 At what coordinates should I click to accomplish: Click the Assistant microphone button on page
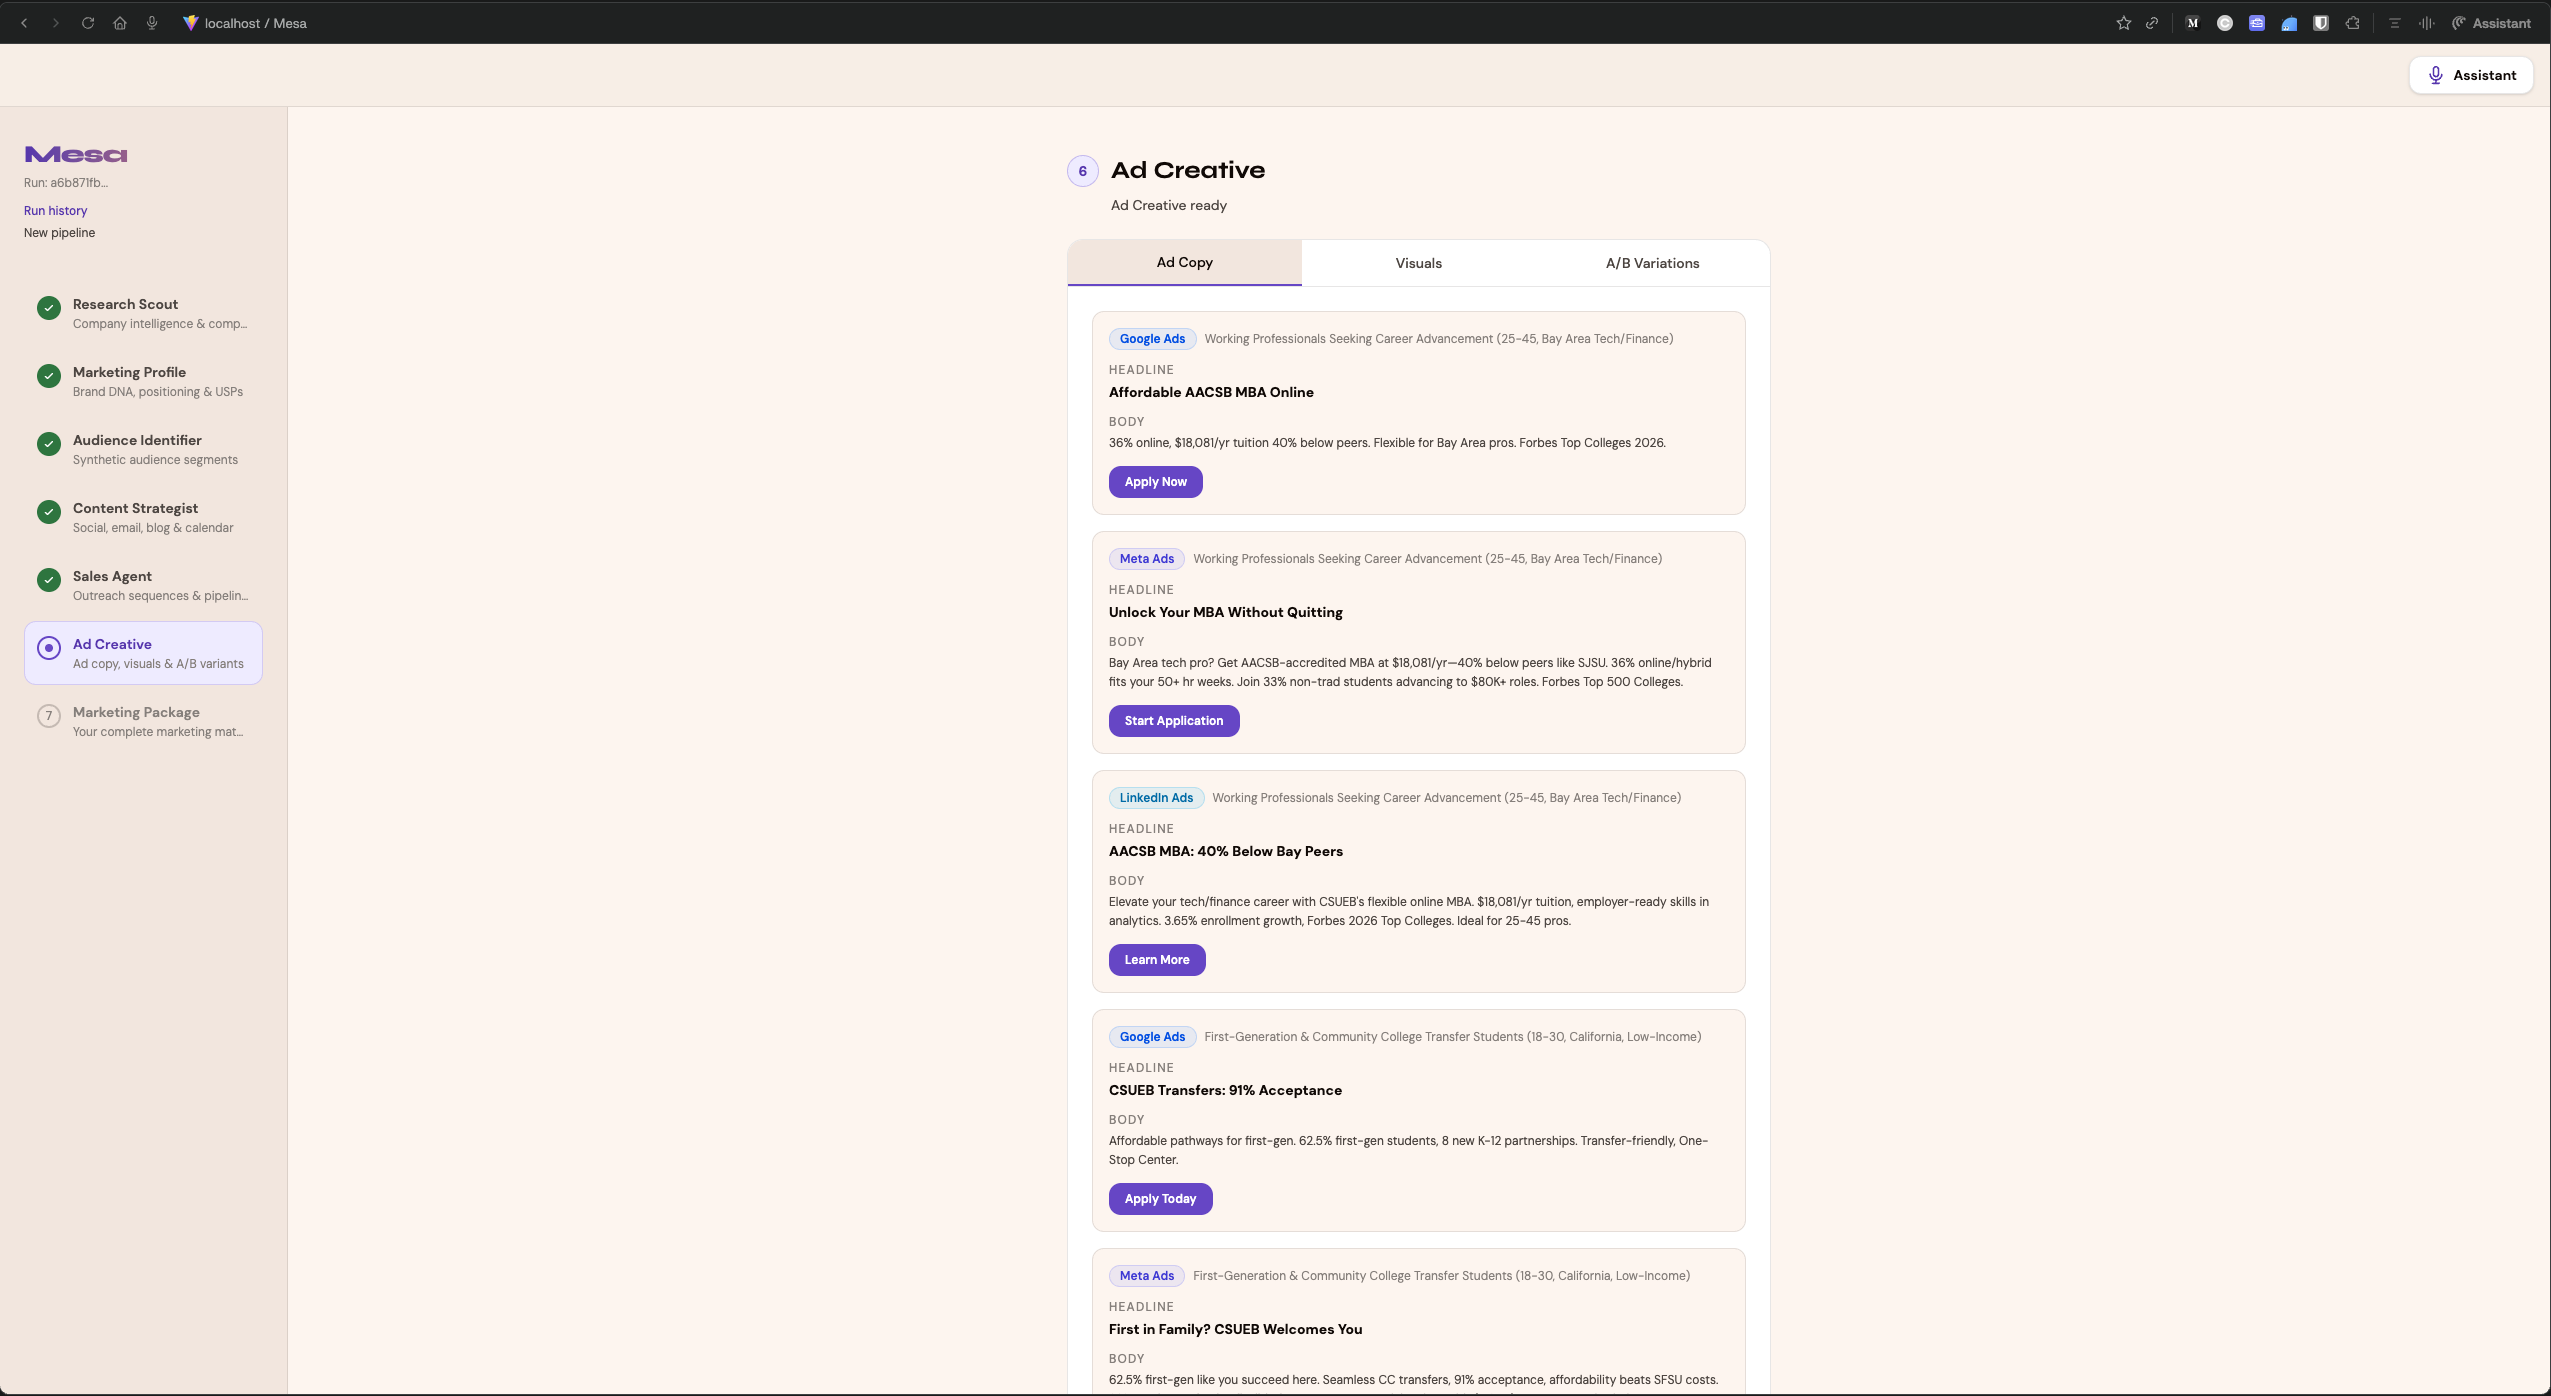(2470, 75)
